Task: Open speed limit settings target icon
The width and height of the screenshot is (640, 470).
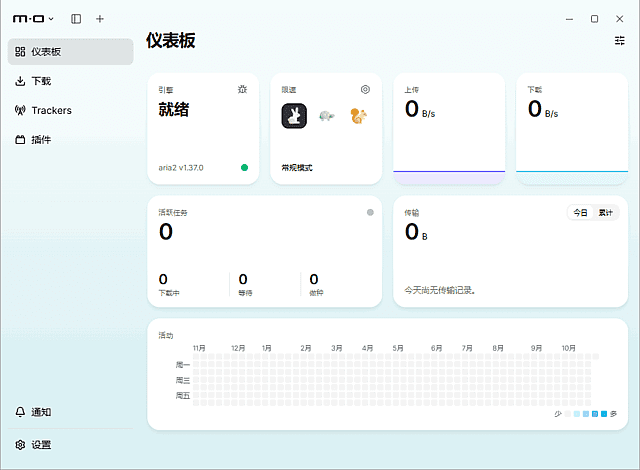Action: [365, 89]
